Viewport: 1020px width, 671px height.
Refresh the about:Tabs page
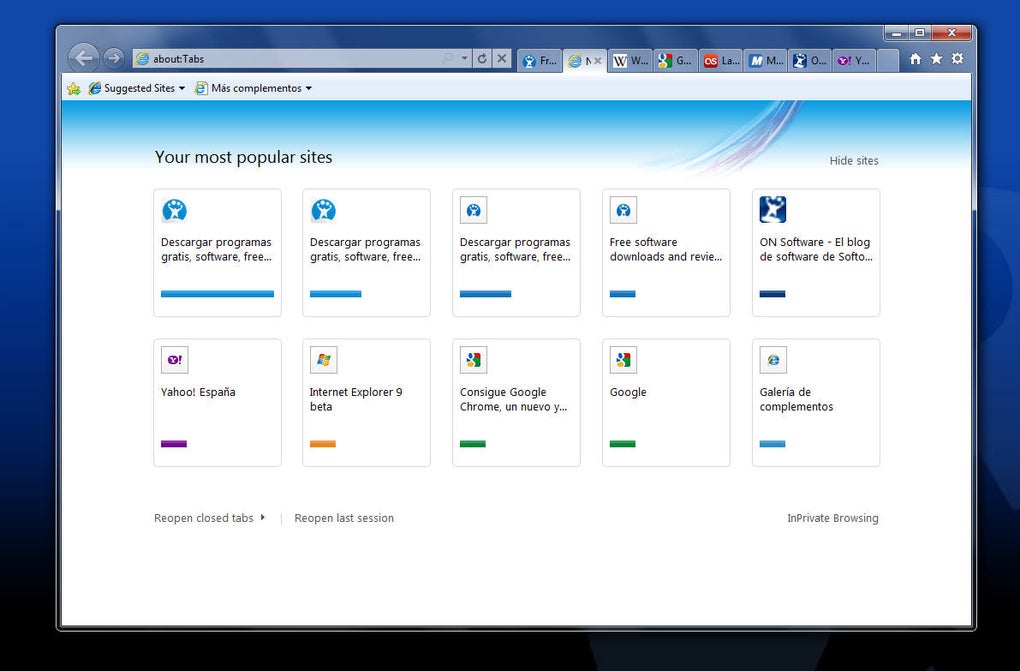(482, 58)
